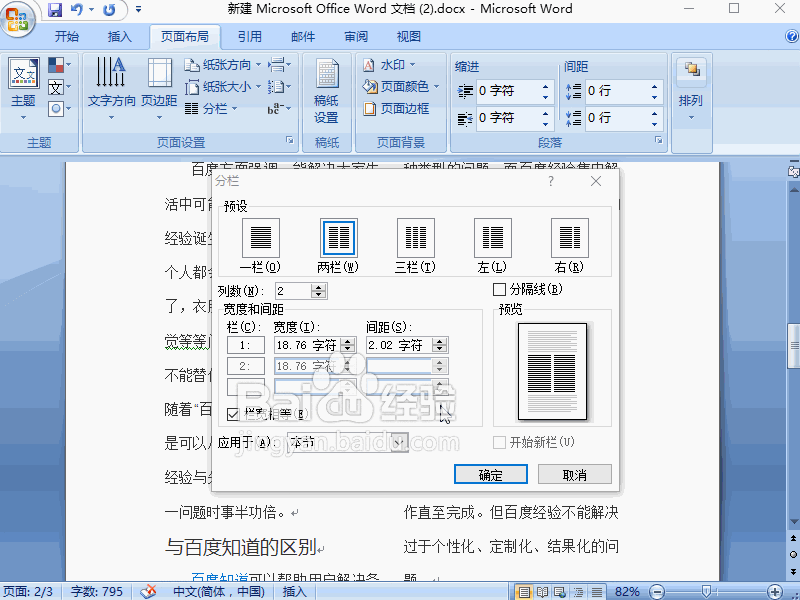800x600 pixels.
Task: Open page breaks menu icon
Action: (x=279, y=65)
